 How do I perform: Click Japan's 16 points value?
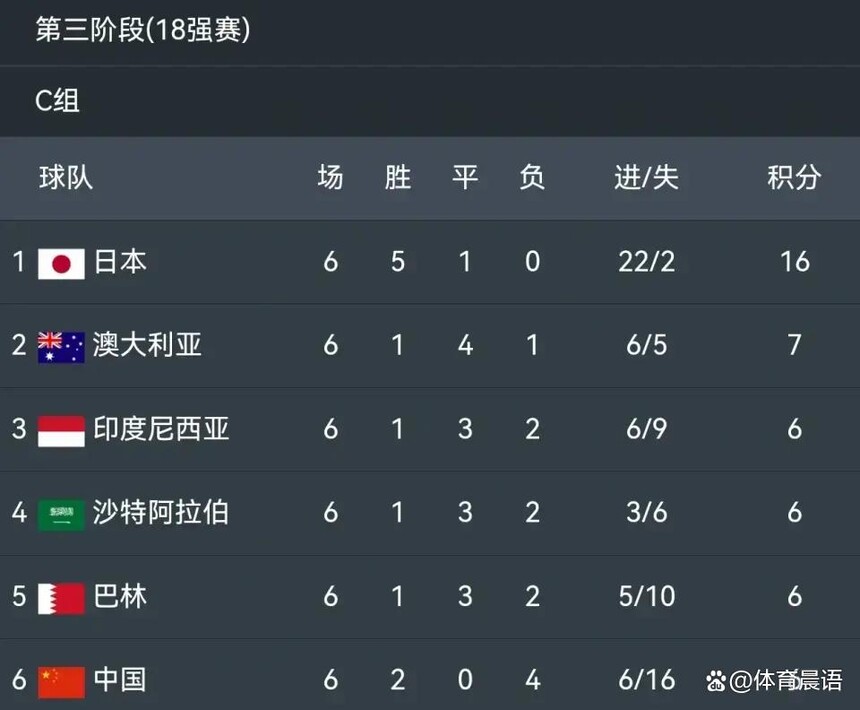pyautogui.click(x=795, y=262)
